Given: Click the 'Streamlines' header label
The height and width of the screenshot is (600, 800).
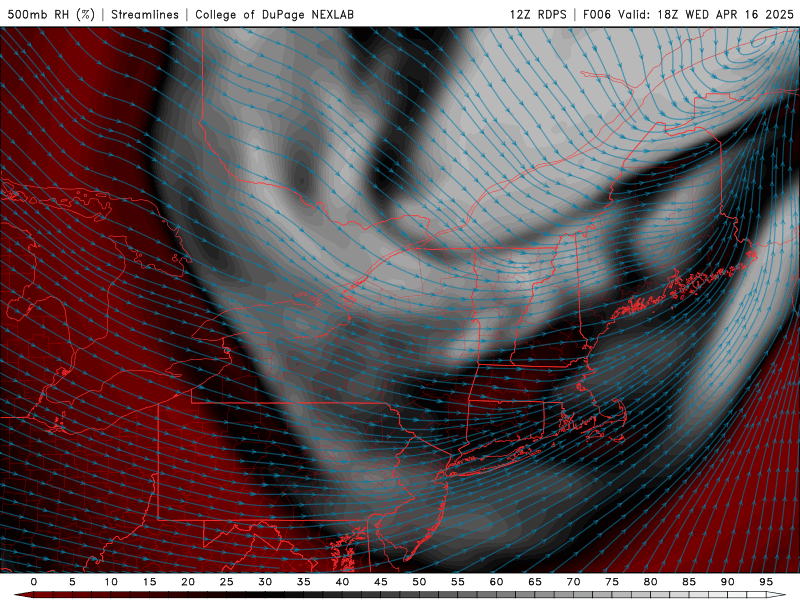Looking at the screenshot, I should [x=145, y=14].
